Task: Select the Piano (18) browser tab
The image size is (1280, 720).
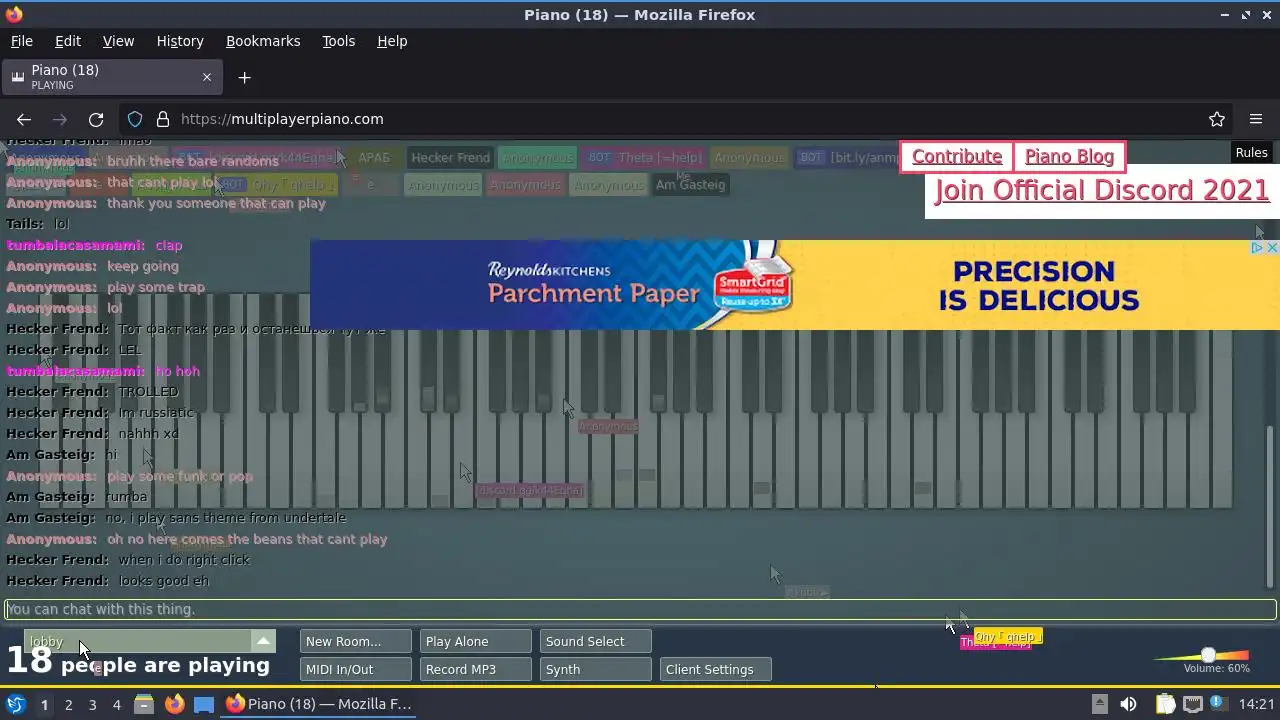Action: tap(110, 77)
